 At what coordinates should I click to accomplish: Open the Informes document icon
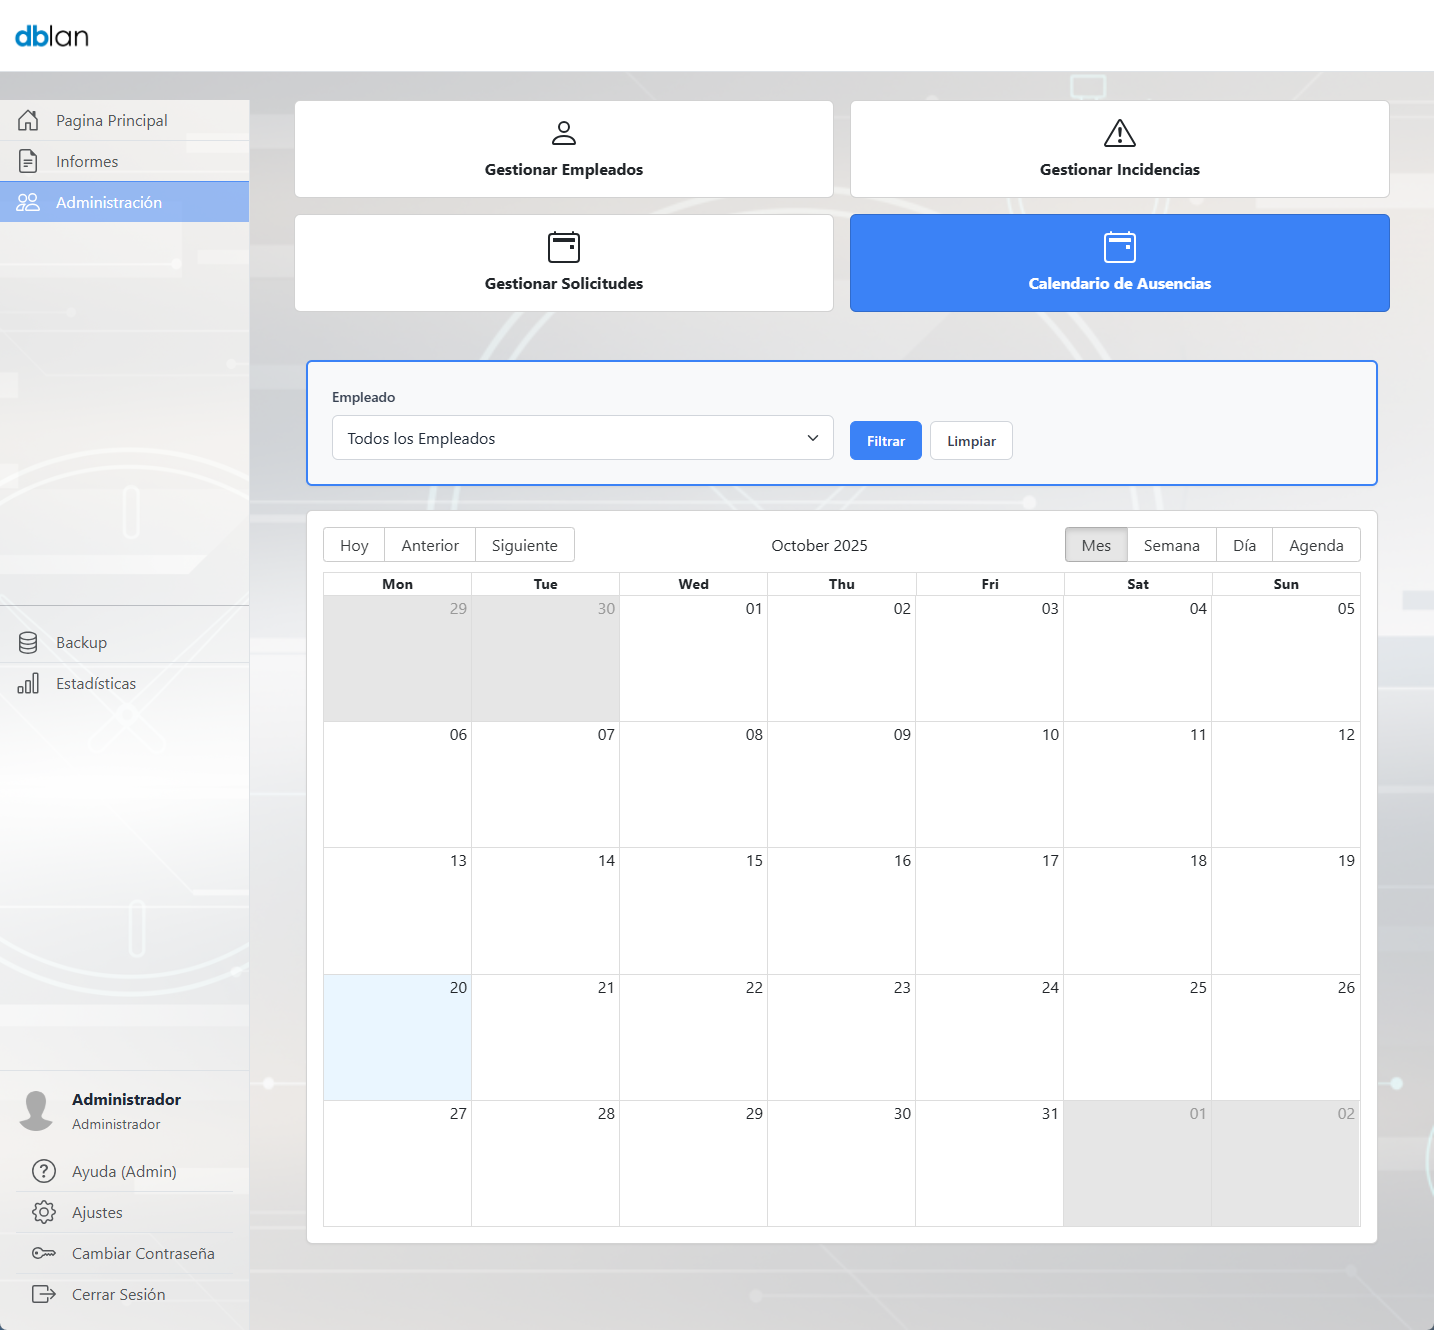coord(28,161)
